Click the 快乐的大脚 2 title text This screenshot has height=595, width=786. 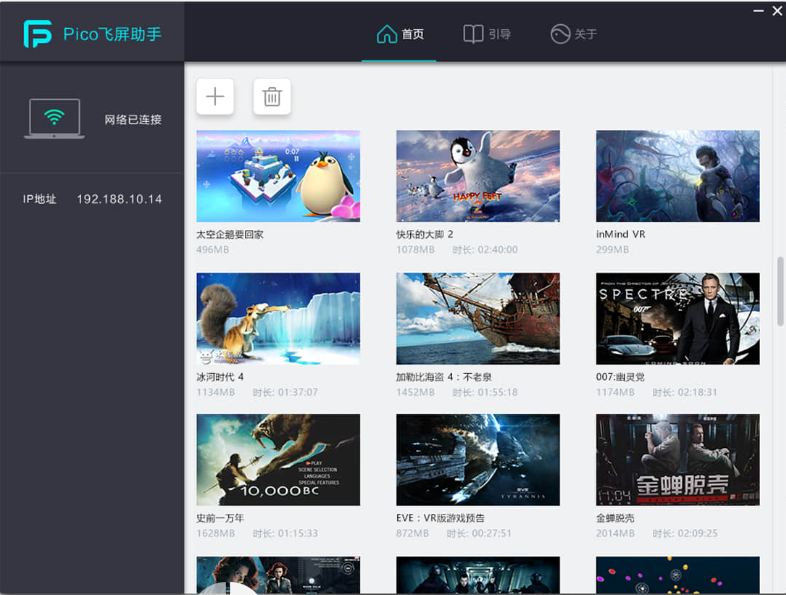pos(425,235)
